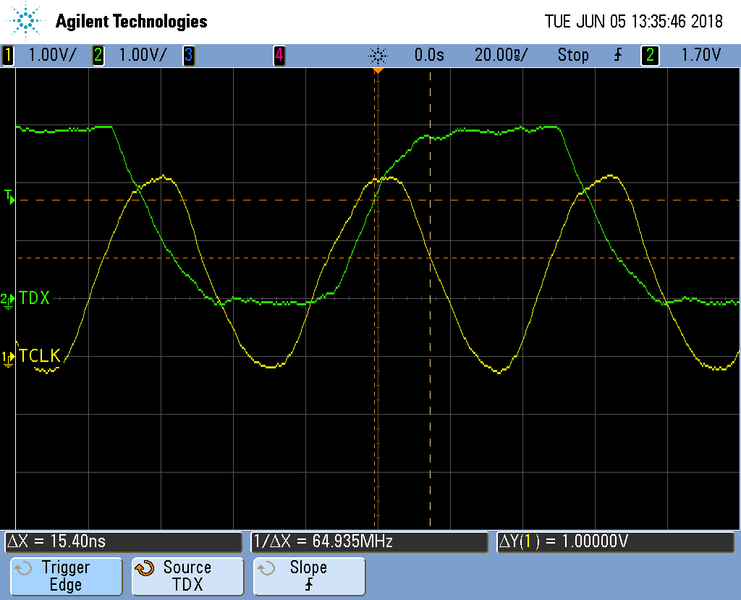Click the date and time display
This screenshot has height=600, width=741.
click(x=634, y=21)
